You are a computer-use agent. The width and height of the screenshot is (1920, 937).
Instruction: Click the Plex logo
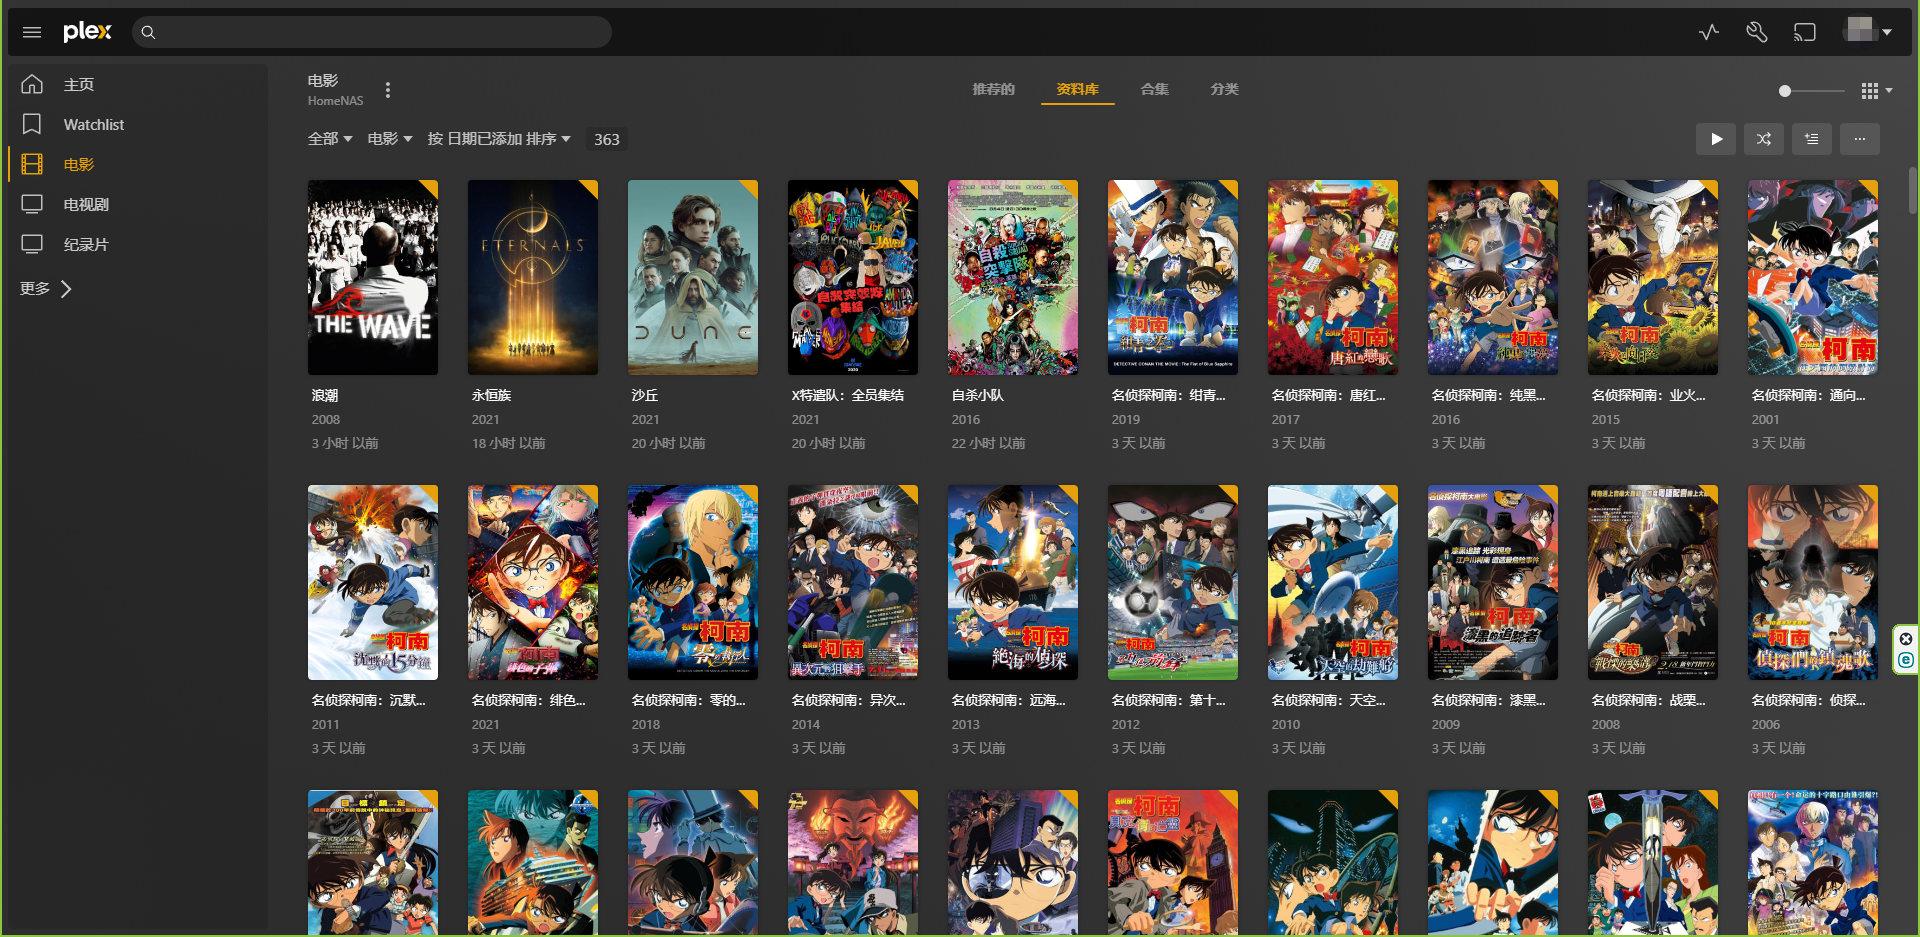point(87,31)
